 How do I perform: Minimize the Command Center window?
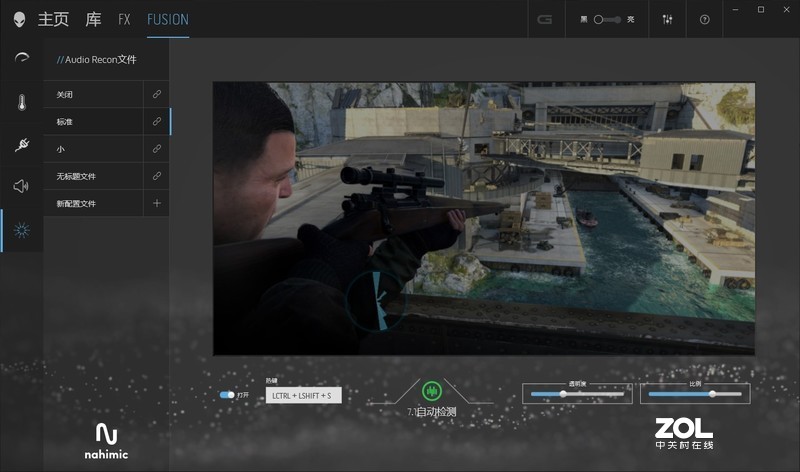[x=735, y=10]
